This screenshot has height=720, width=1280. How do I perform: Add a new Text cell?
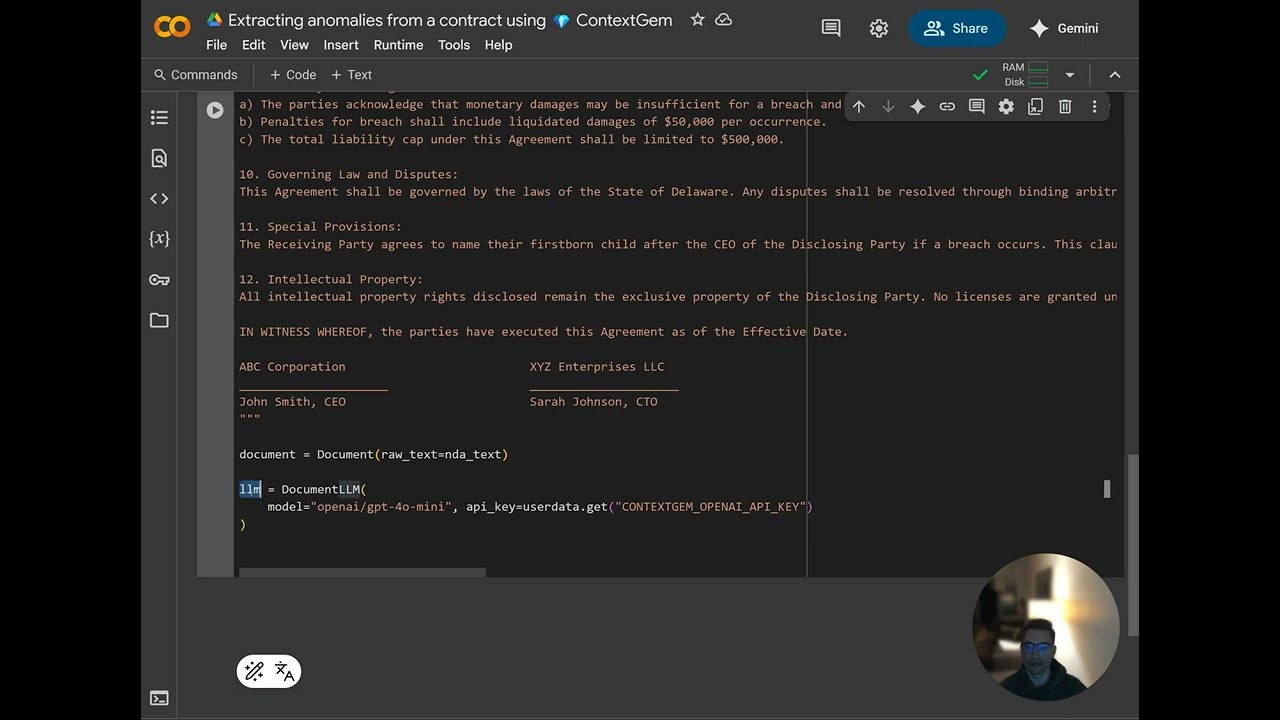point(351,75)
